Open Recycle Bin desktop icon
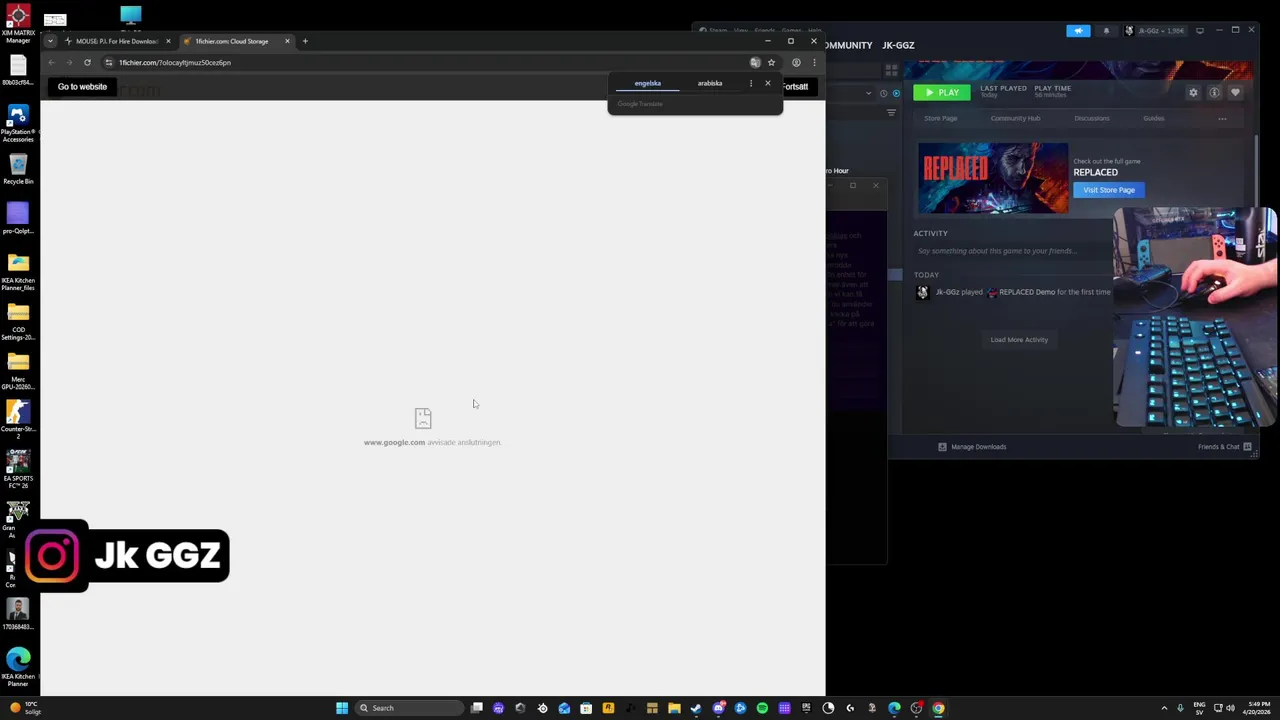Screen dimensions: 1280x720 pos(18,168)
